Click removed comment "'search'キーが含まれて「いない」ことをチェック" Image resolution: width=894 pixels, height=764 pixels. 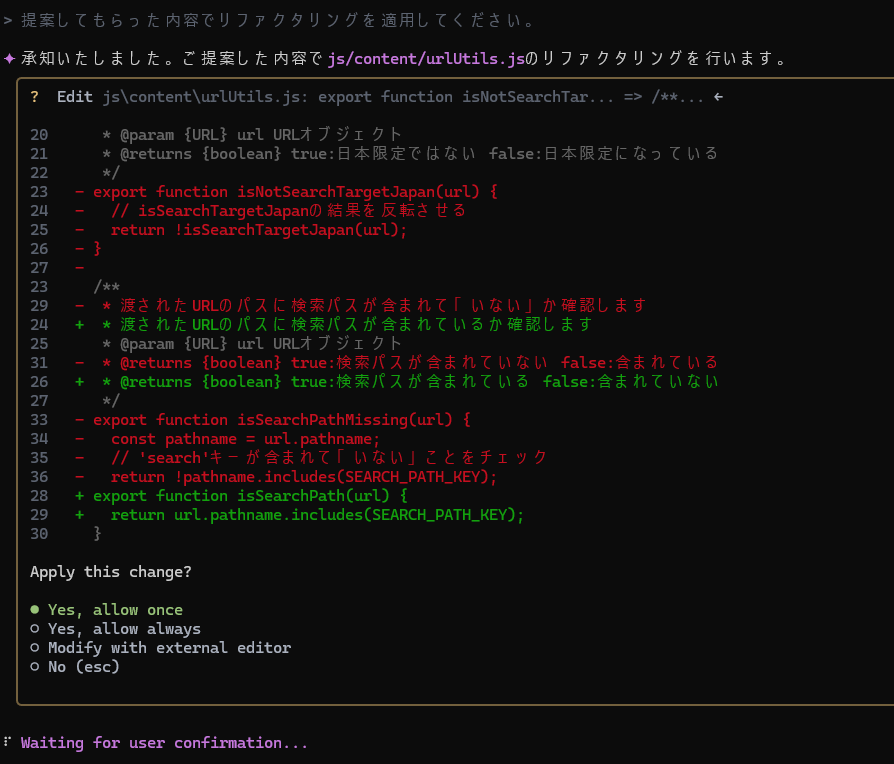(329, 458)
